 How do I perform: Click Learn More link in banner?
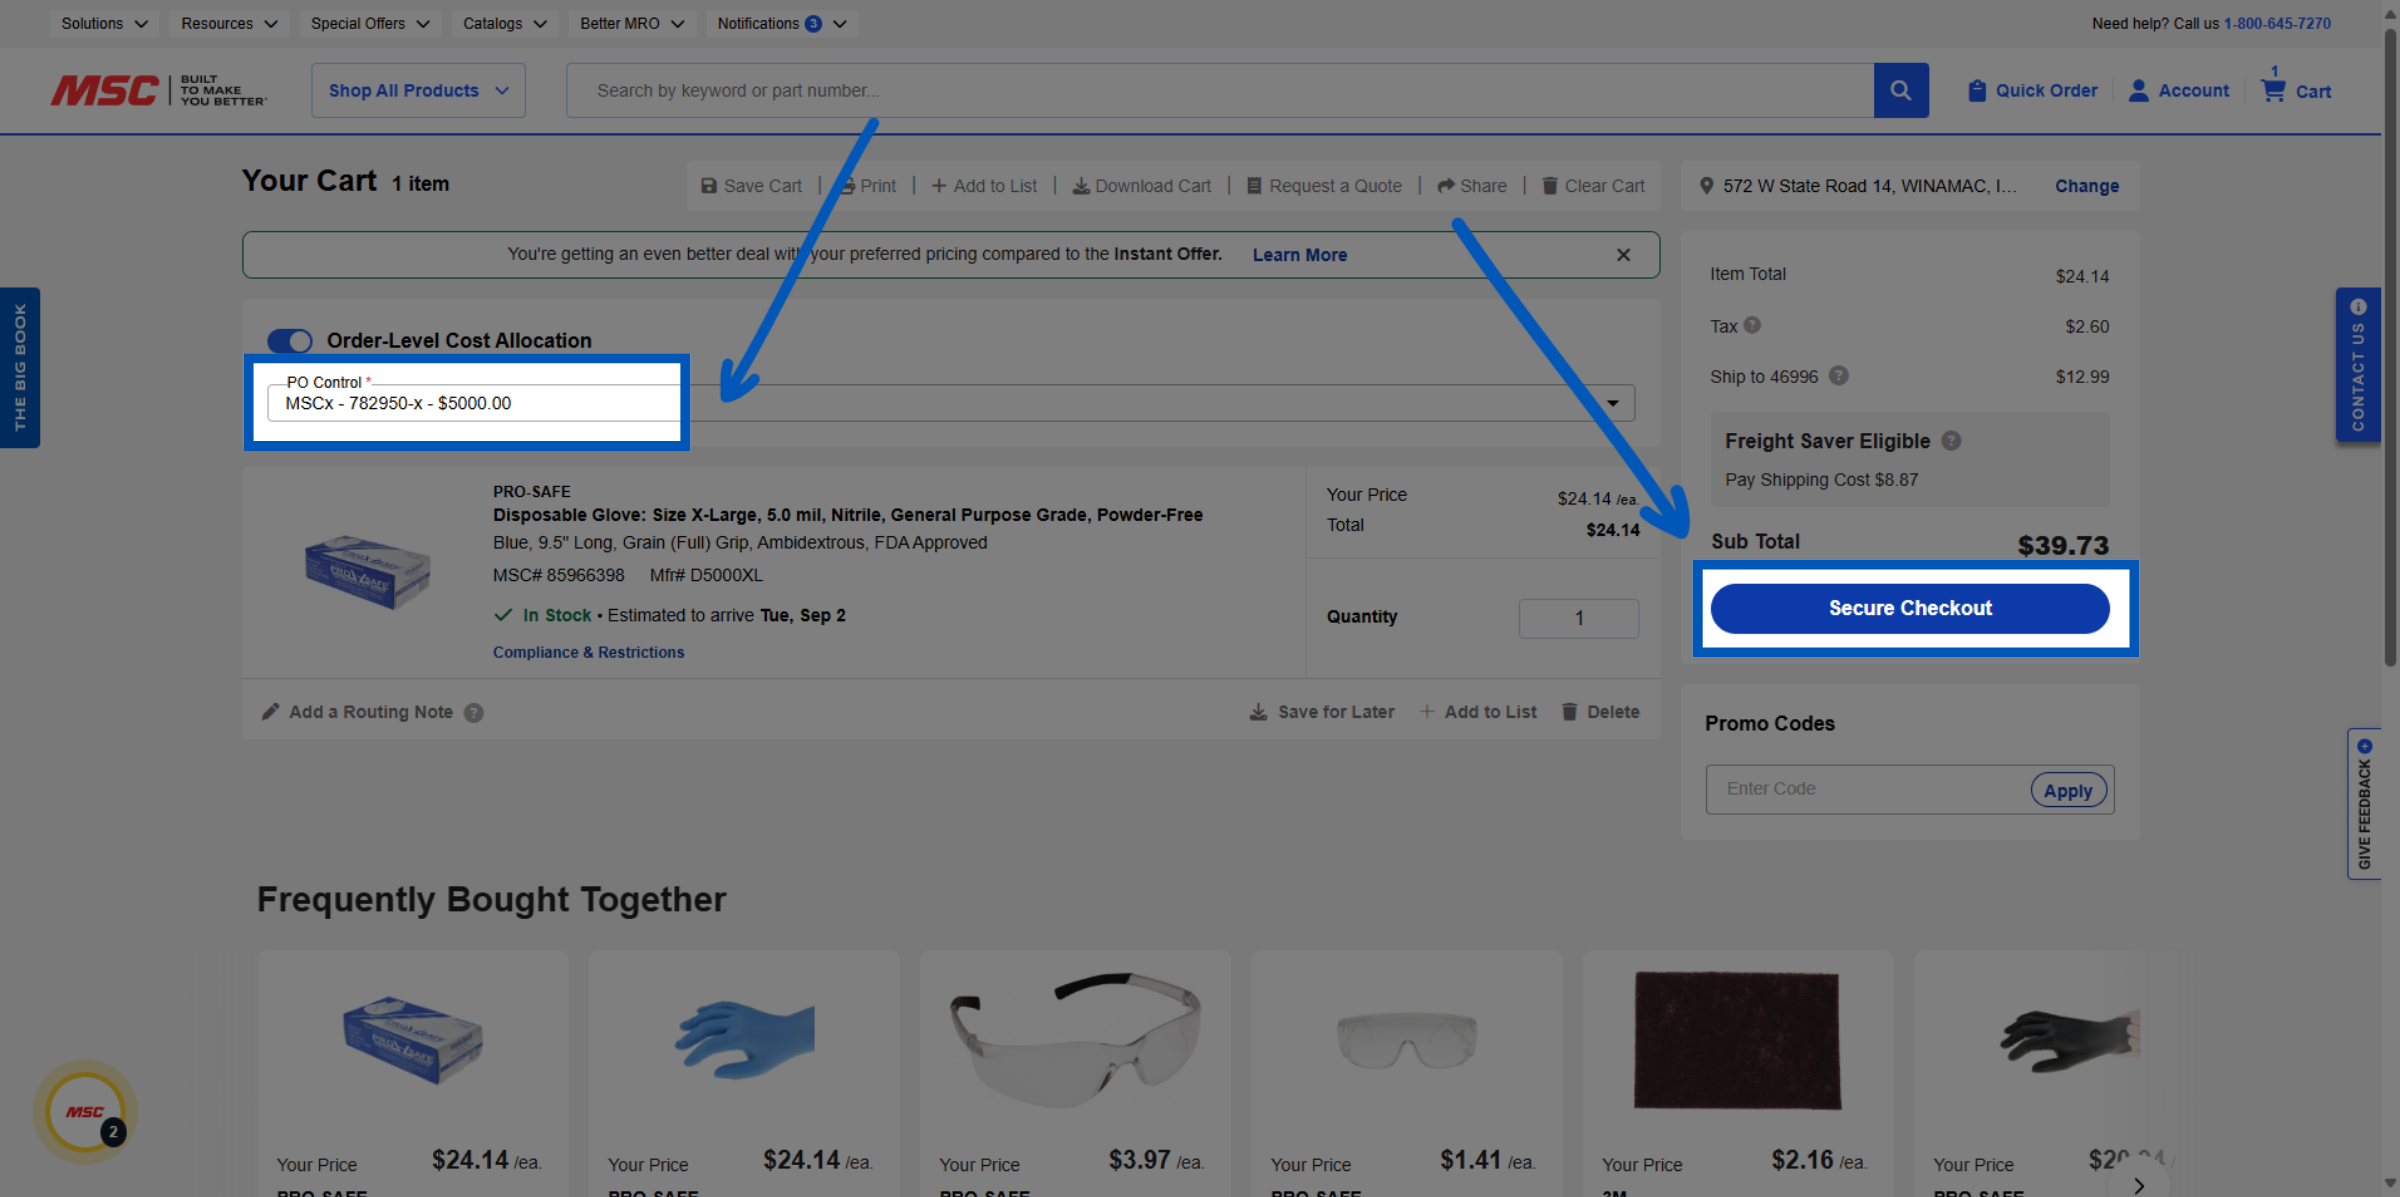pyautogui.click(x=1300, y=255)
